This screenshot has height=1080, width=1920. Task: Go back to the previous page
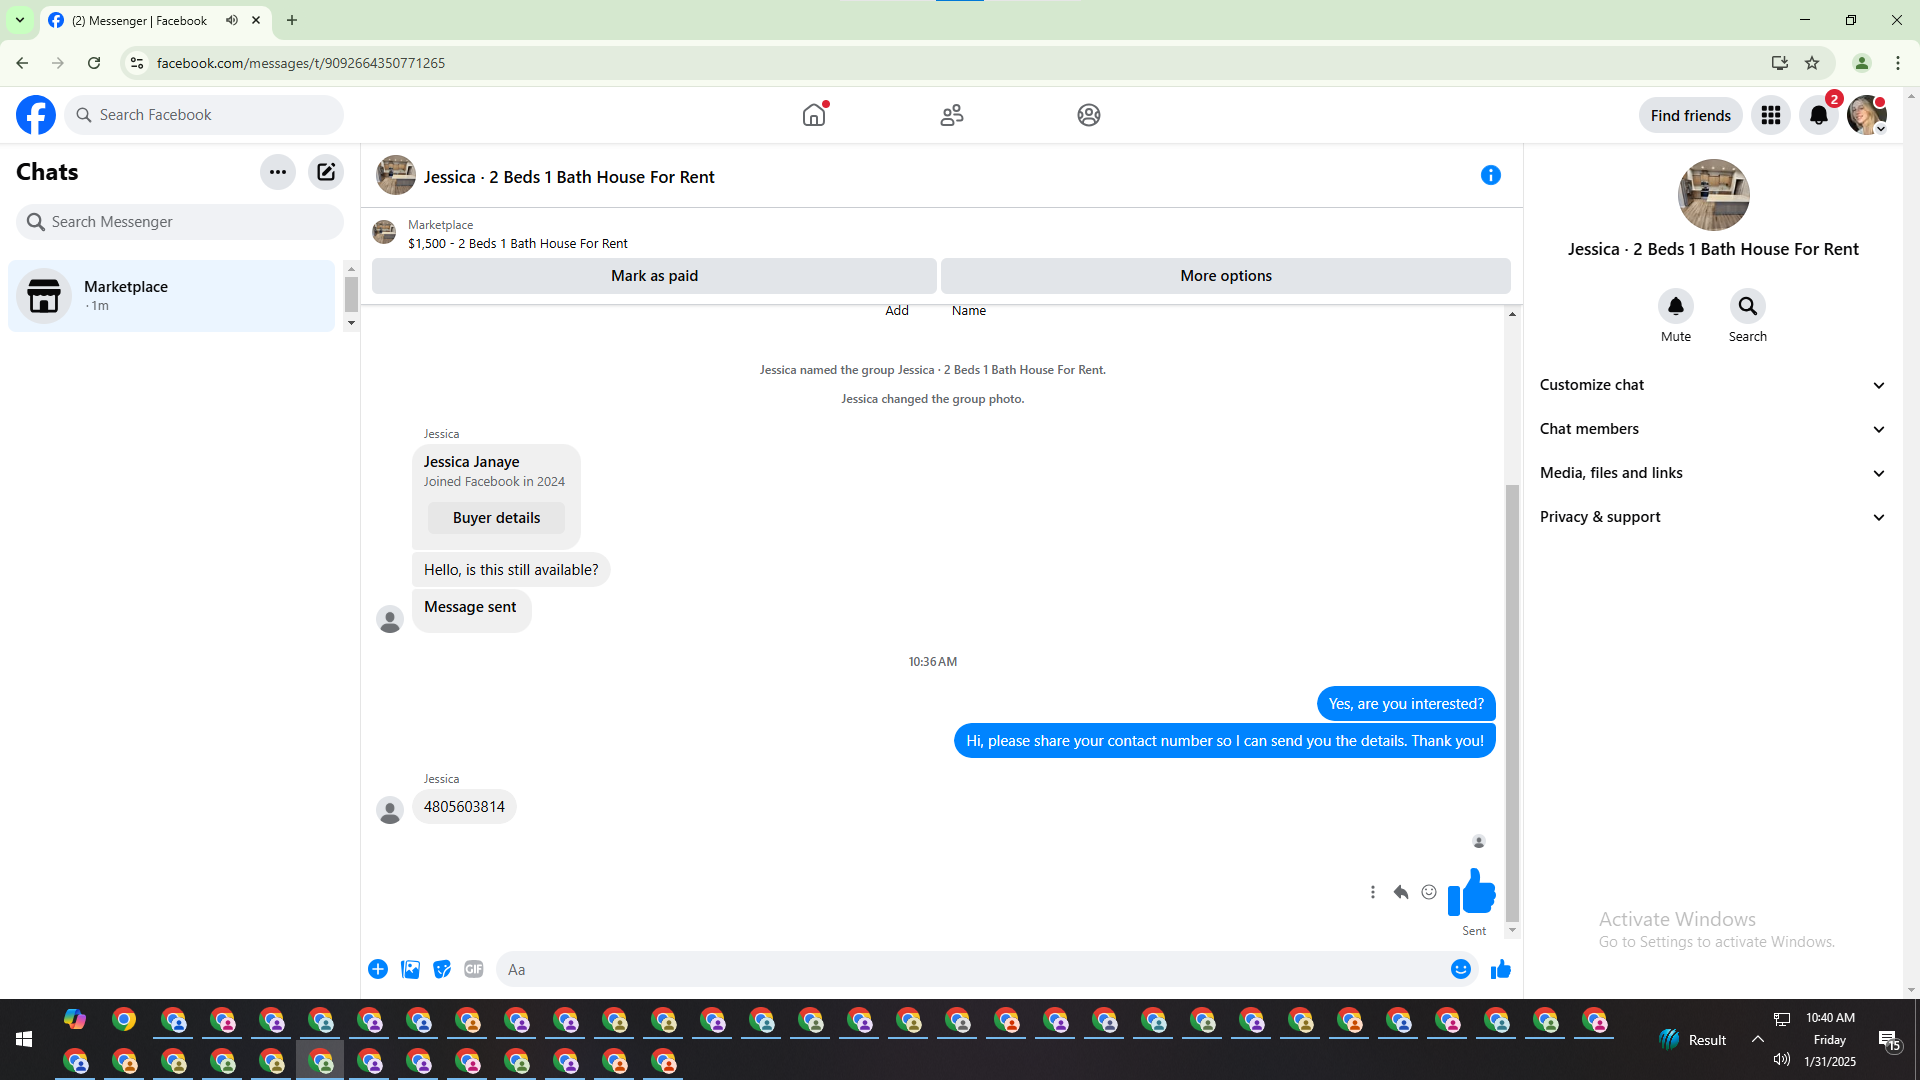pos(22,63)
